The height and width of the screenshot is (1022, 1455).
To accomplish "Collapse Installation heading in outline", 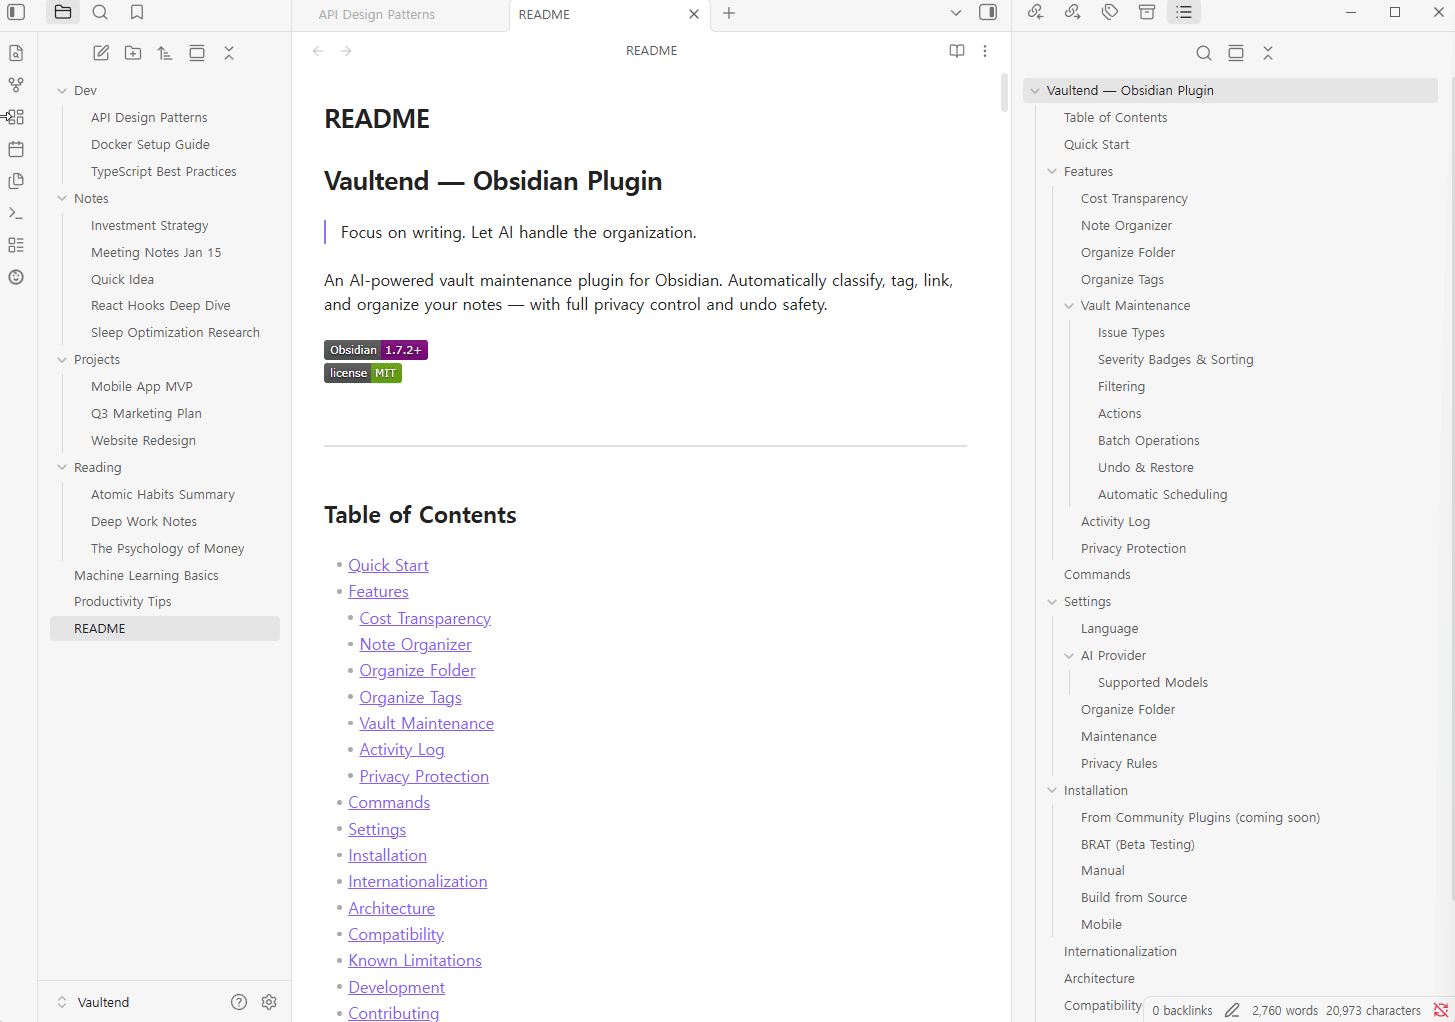I will coord(1052,791).
